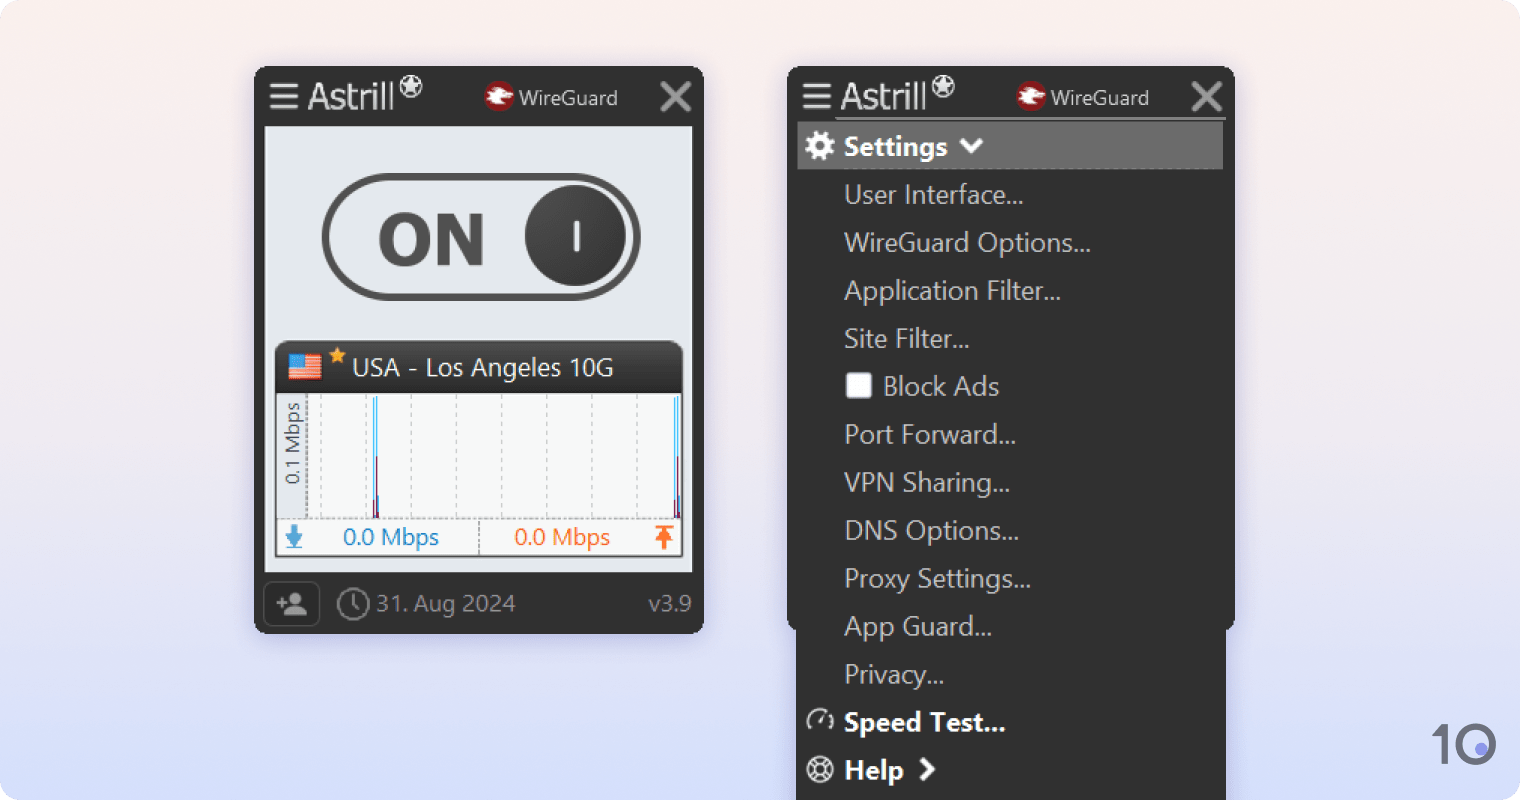Open Port Forward settings
This screenshot has height=800, width=1520.
tap(930, 434)
